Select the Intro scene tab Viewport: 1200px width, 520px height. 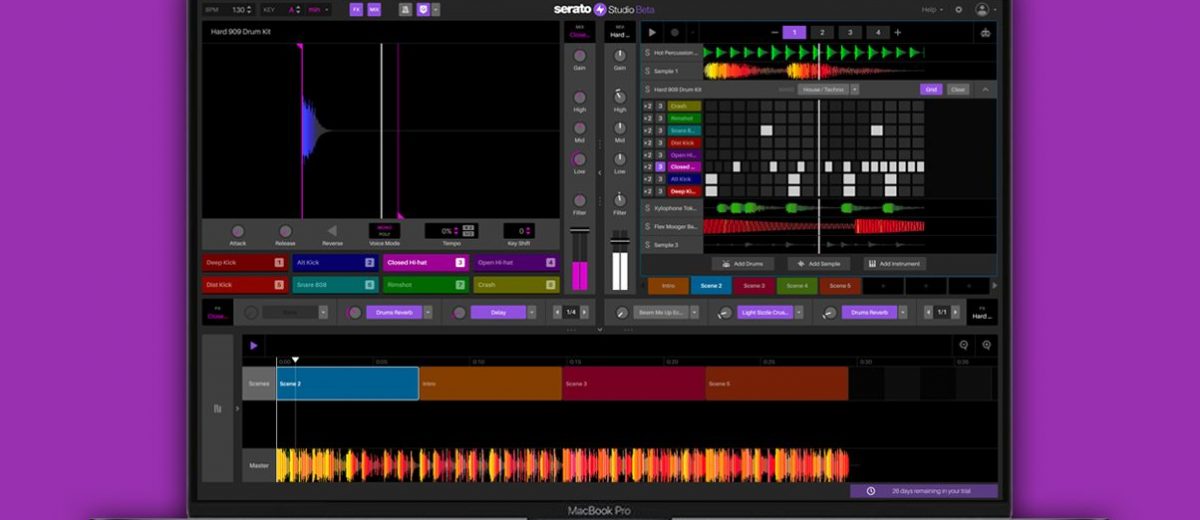click(668, 286)
